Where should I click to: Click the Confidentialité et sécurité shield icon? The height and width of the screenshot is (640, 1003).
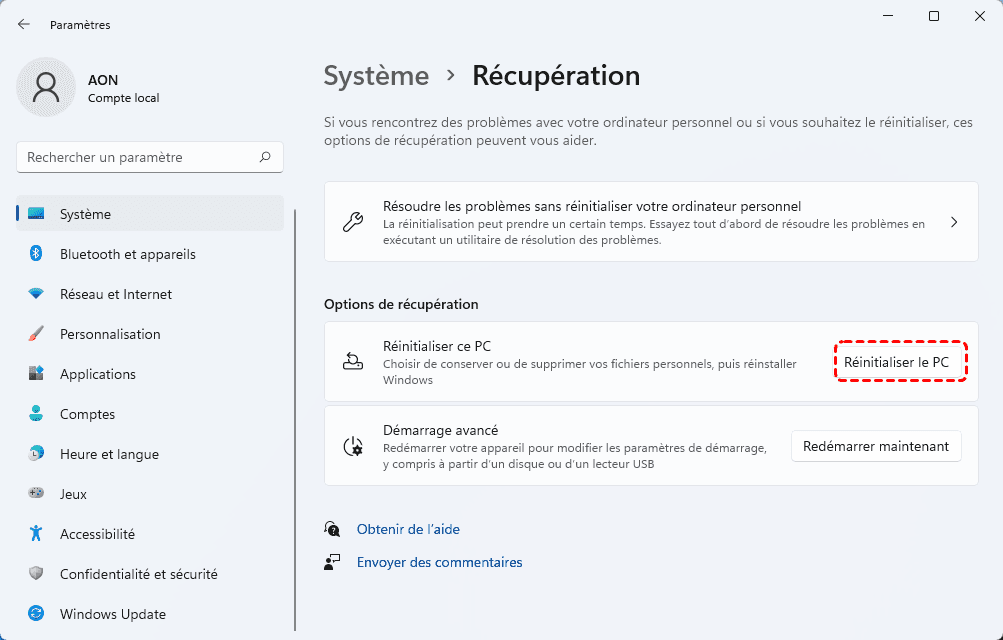(x=37, y=574)
